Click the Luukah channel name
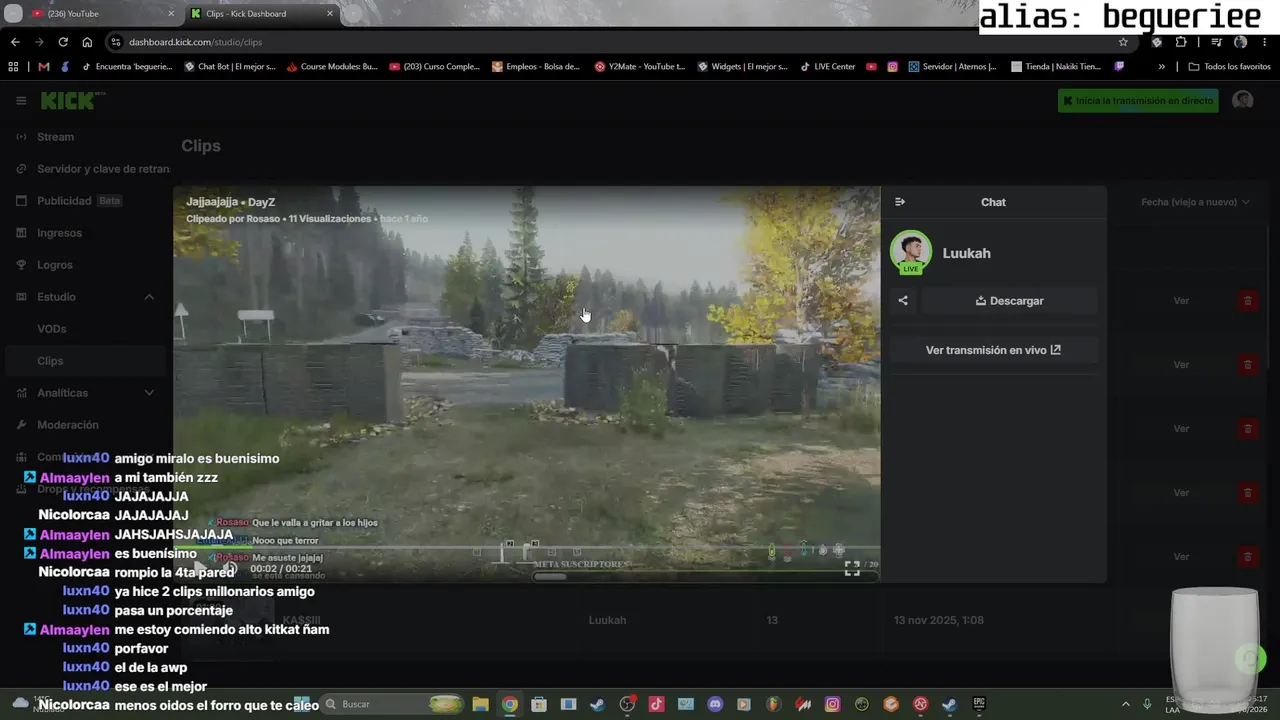Screen dimensions: 1280x720 tap(967, 254)
